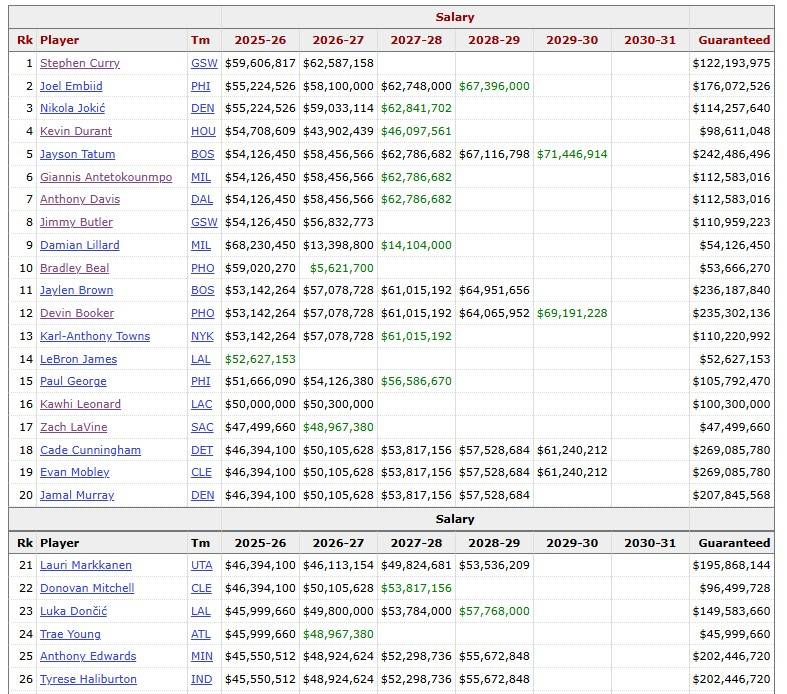Open the NYK team link

pyautogui.click(x=201, y=336)
